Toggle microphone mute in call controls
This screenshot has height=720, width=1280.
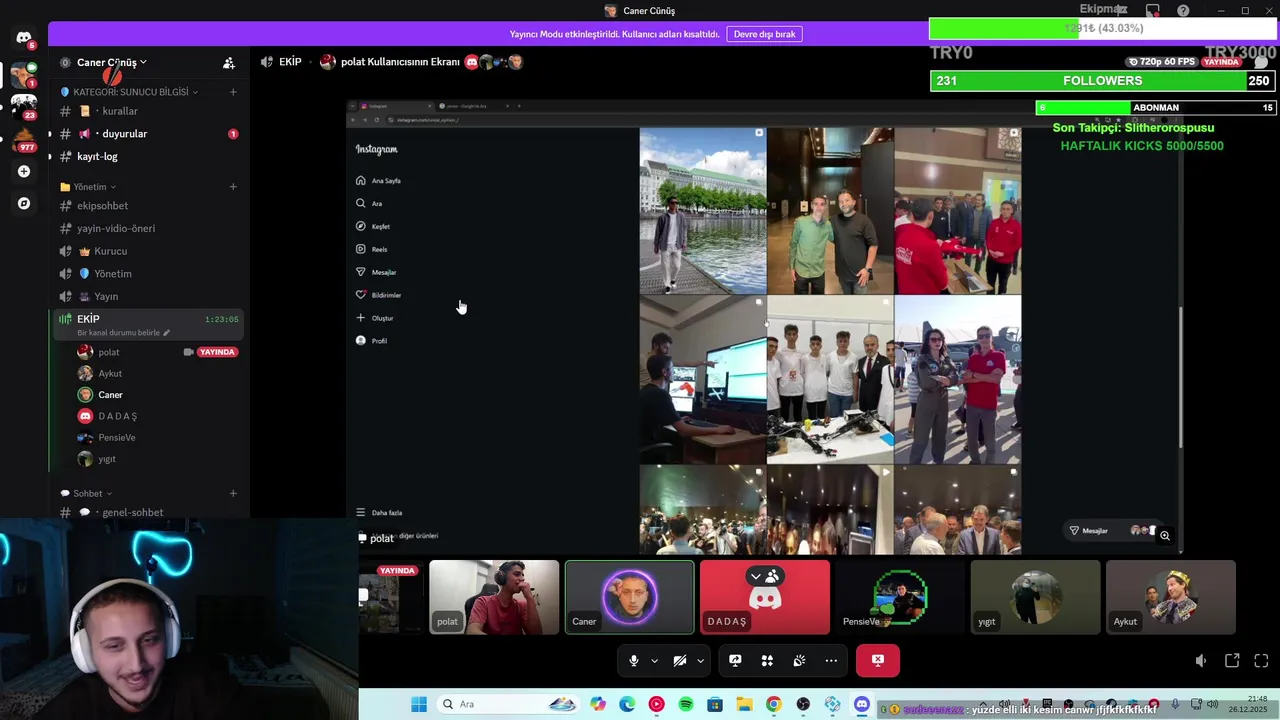pos(633,660)
